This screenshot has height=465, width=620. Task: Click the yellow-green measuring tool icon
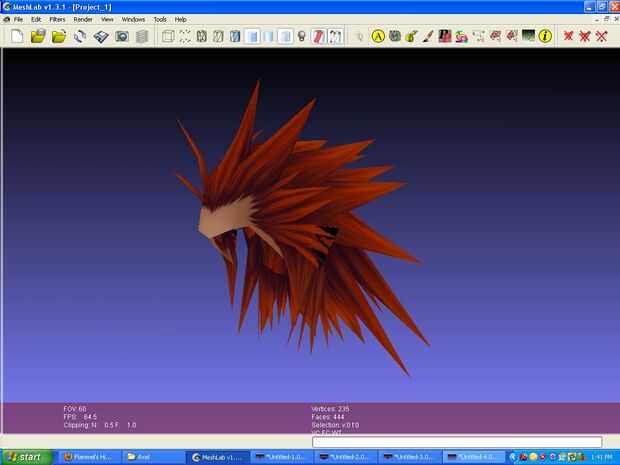tap(411, 36)
